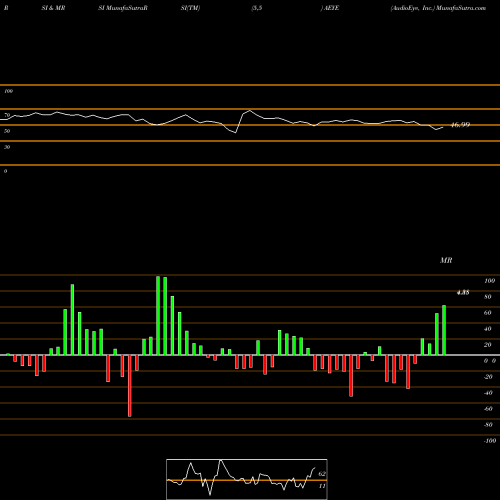Open the mini line chart thumbnail at bottom
This screenshot has width=500, height=500.
[247, 479]
